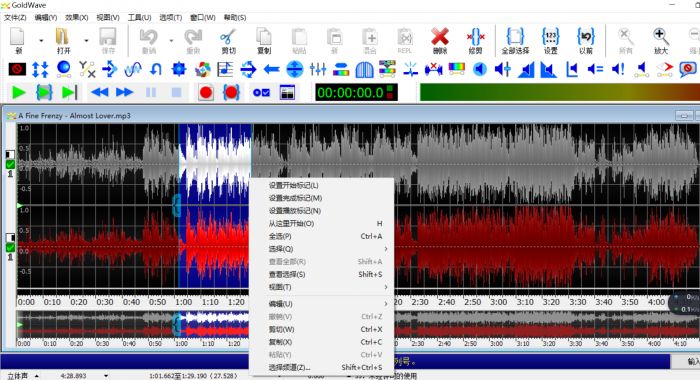
Task: Expand the 视图(T) submenu in the context menu
Action: [321, 287]
